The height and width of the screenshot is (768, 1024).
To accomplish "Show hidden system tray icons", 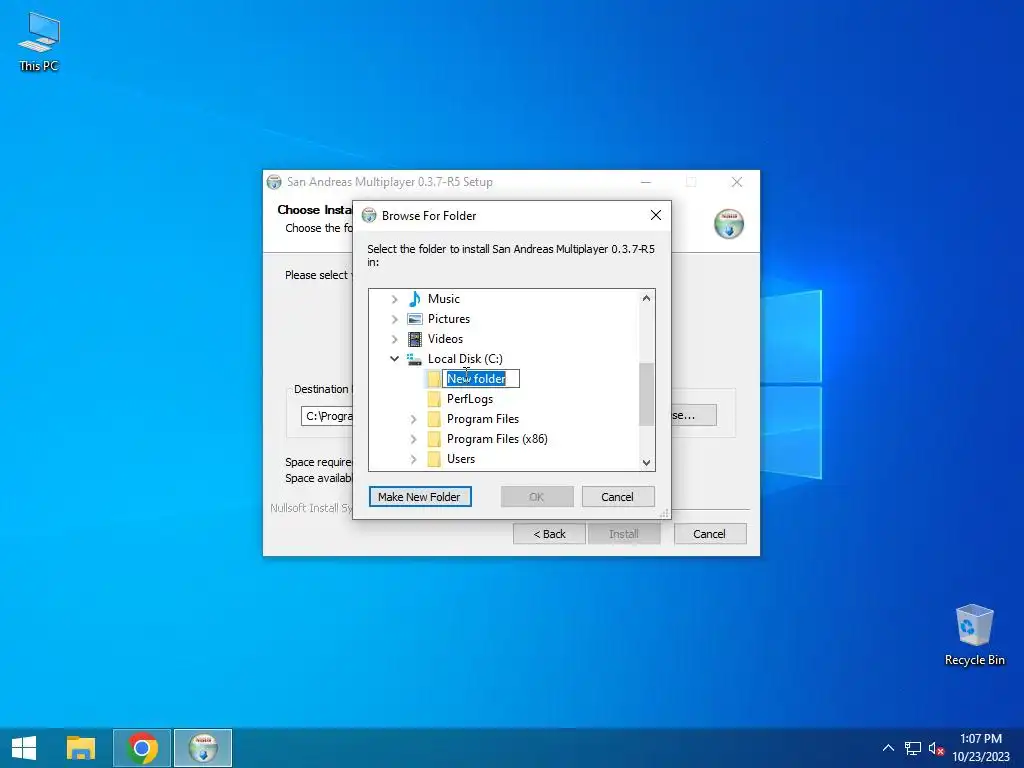I will 888,748.
